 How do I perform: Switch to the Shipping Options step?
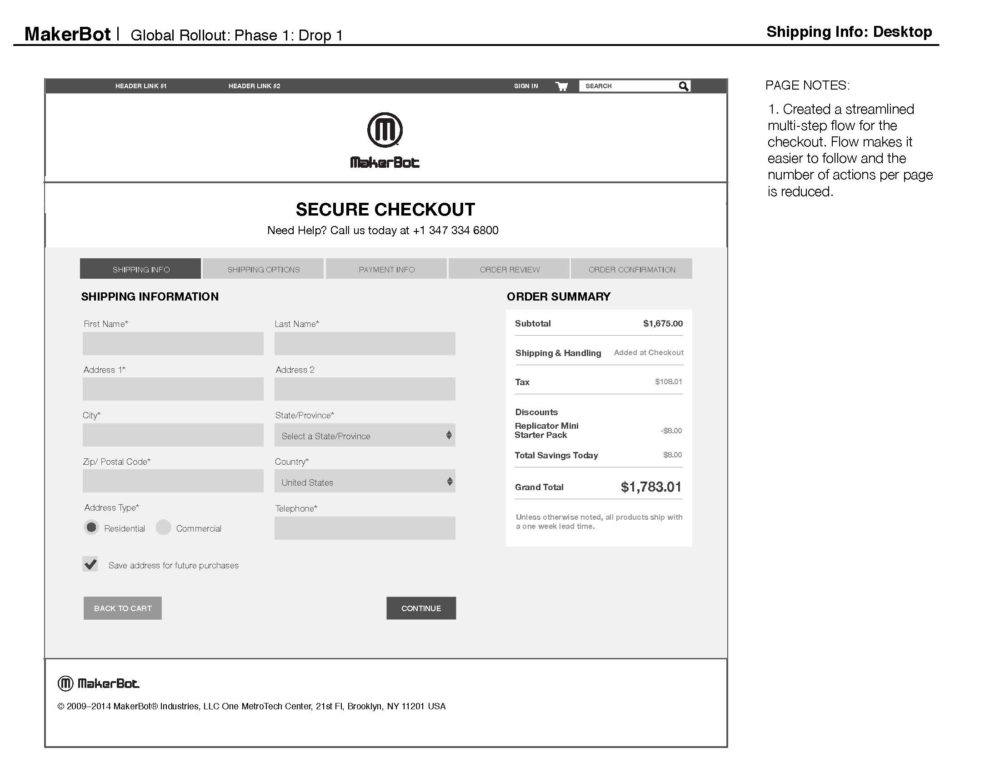pyautogui.click(x=263, y=269)
